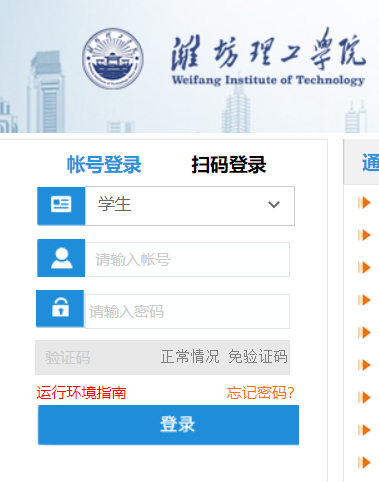Click the user silhouette icon
379x482 pixels.
(x=61, y=258)
